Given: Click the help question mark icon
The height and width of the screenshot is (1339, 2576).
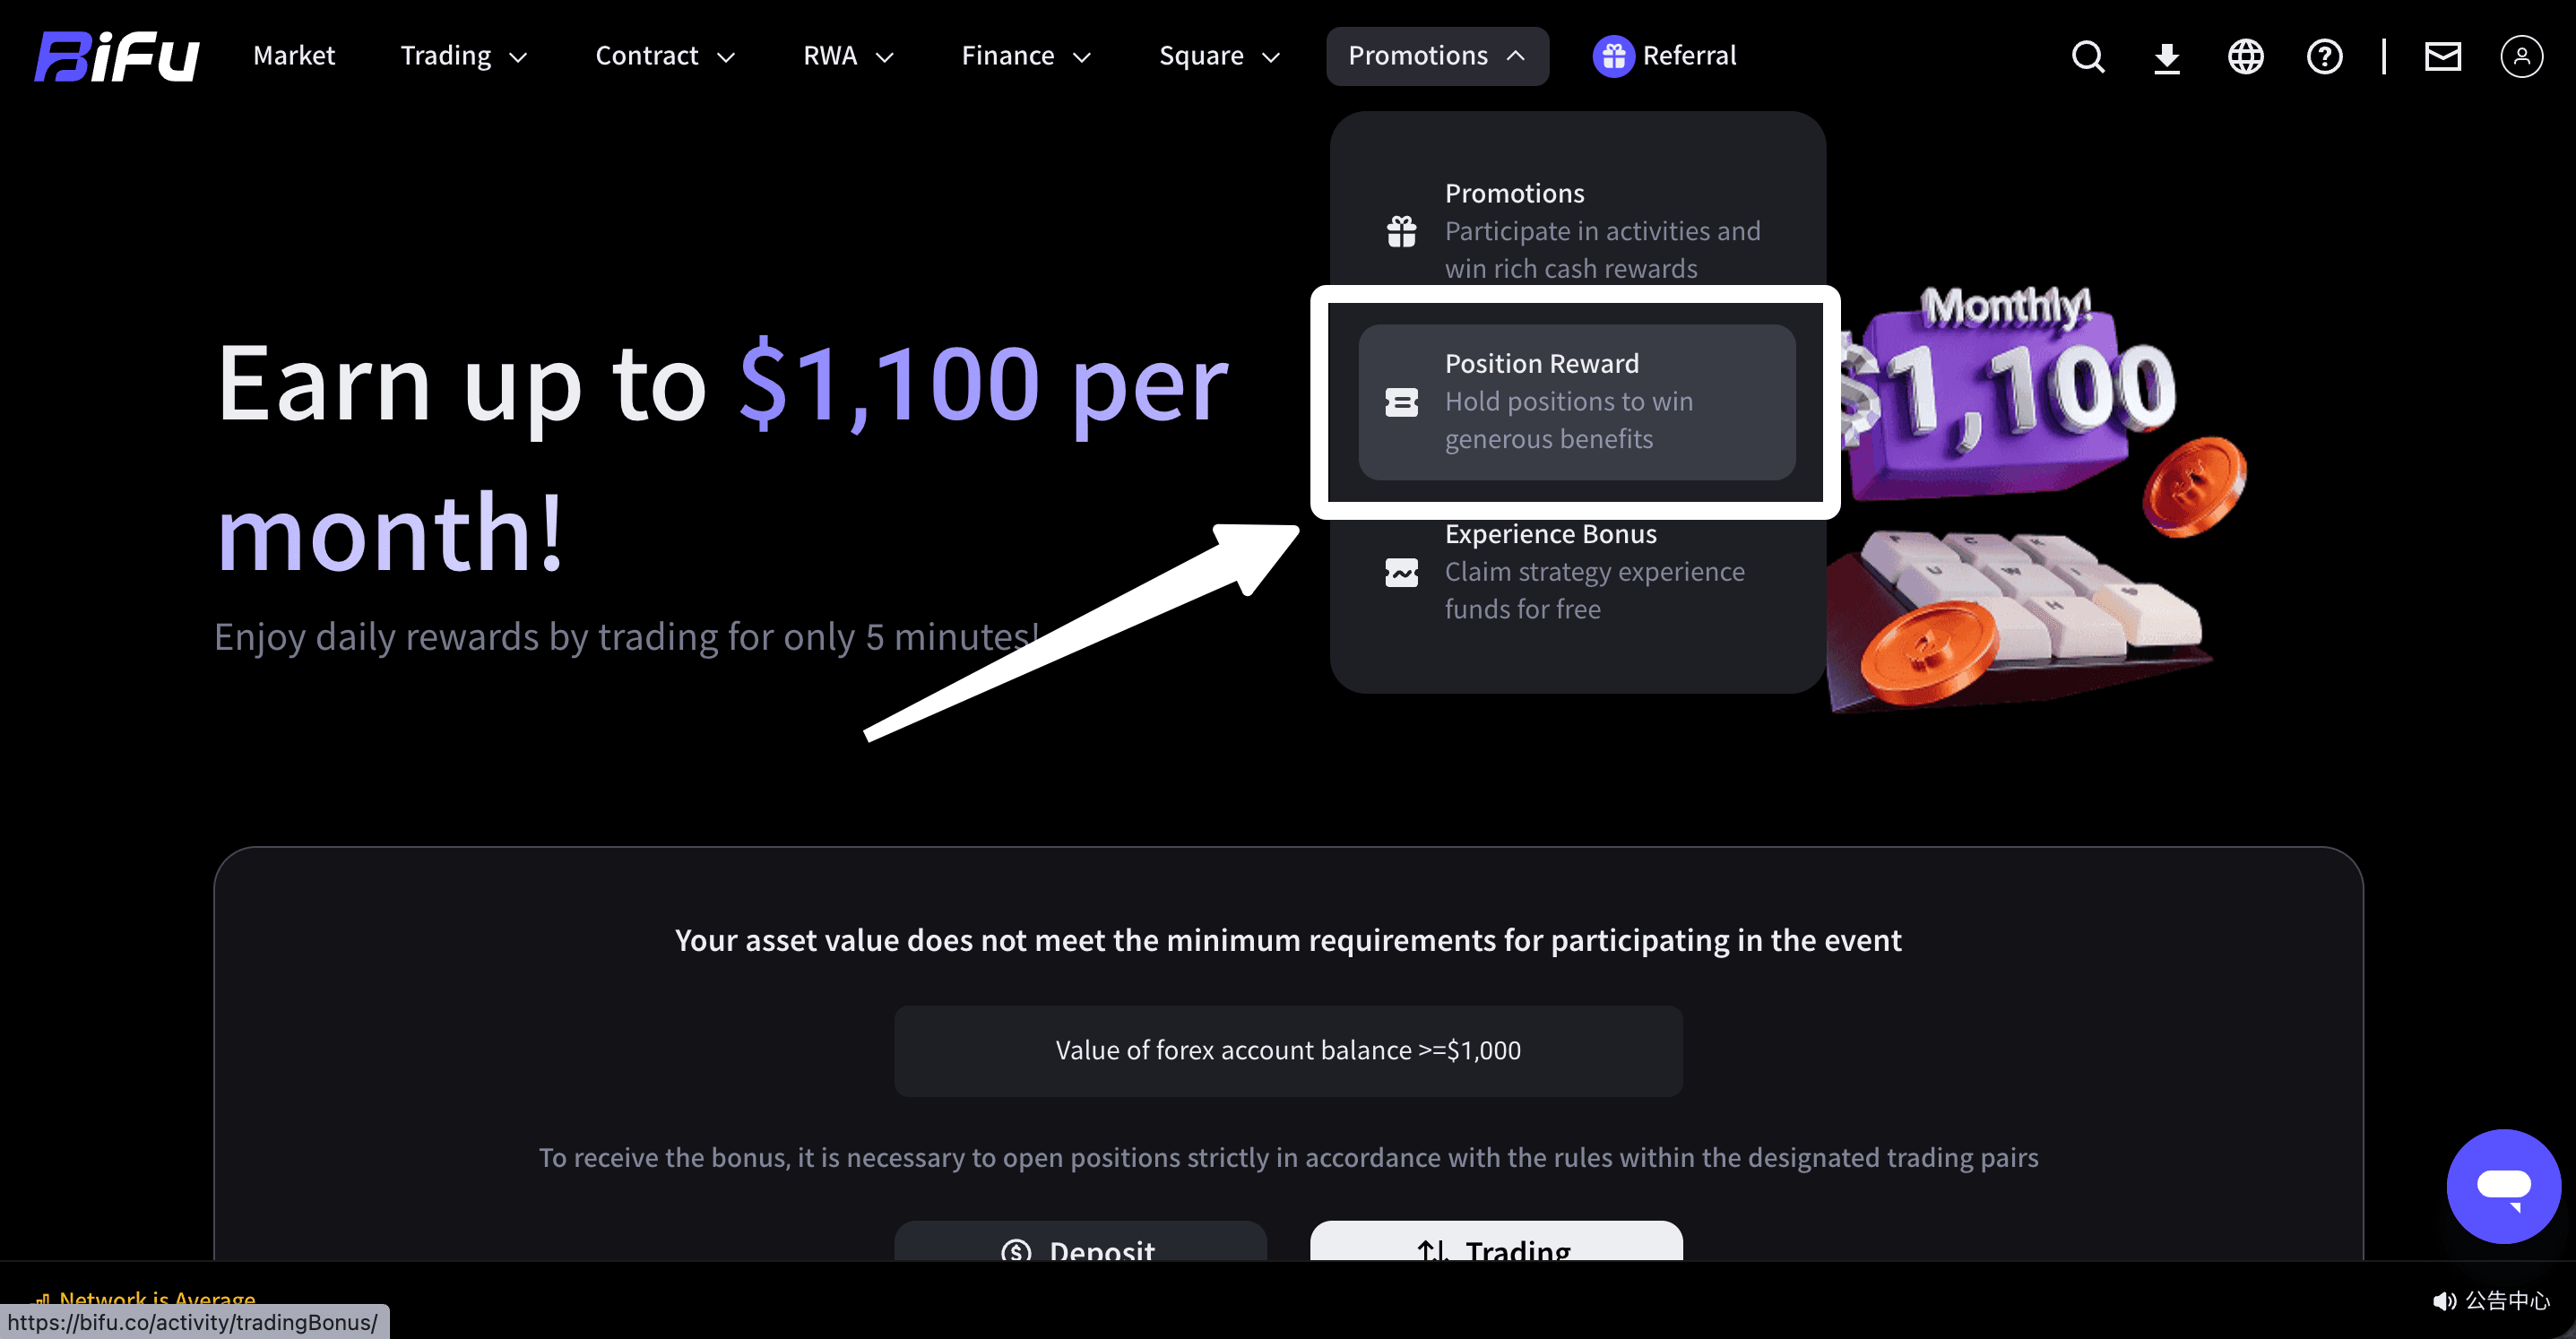Looking at the screenshot, I should coord(2324,56).
